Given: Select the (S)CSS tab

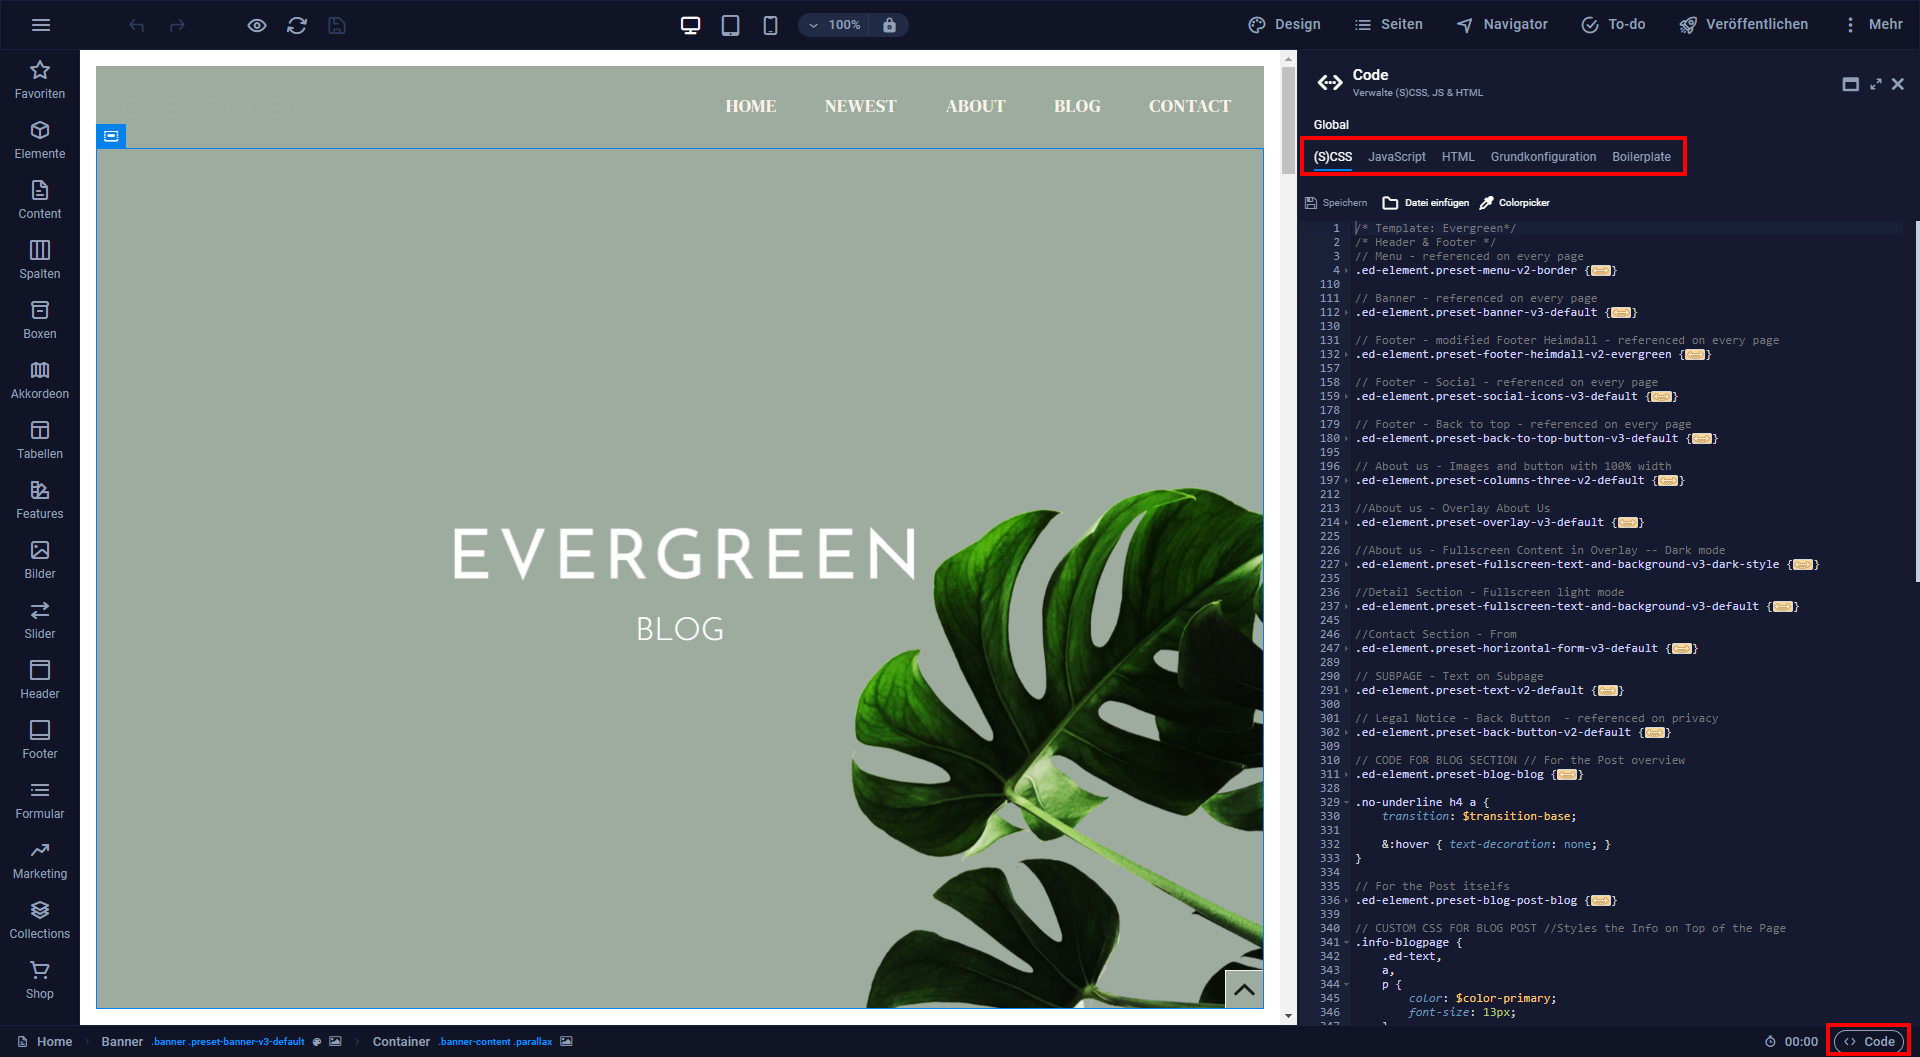Looking at the screenshot, I should pyautogui.click(x=1332, y=157).
